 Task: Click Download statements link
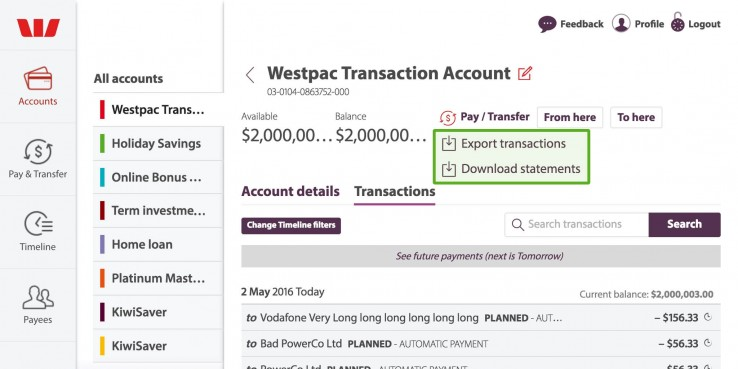point(521,168)
